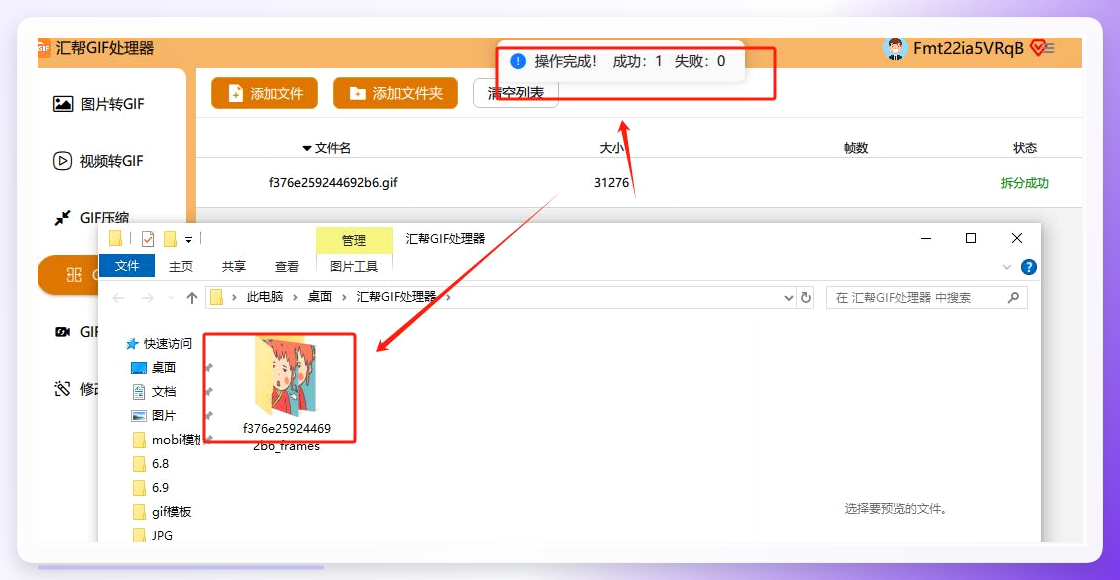Click the 帧数 column header
Screen dimensions: 1120x580
click(x=856, y=148)
